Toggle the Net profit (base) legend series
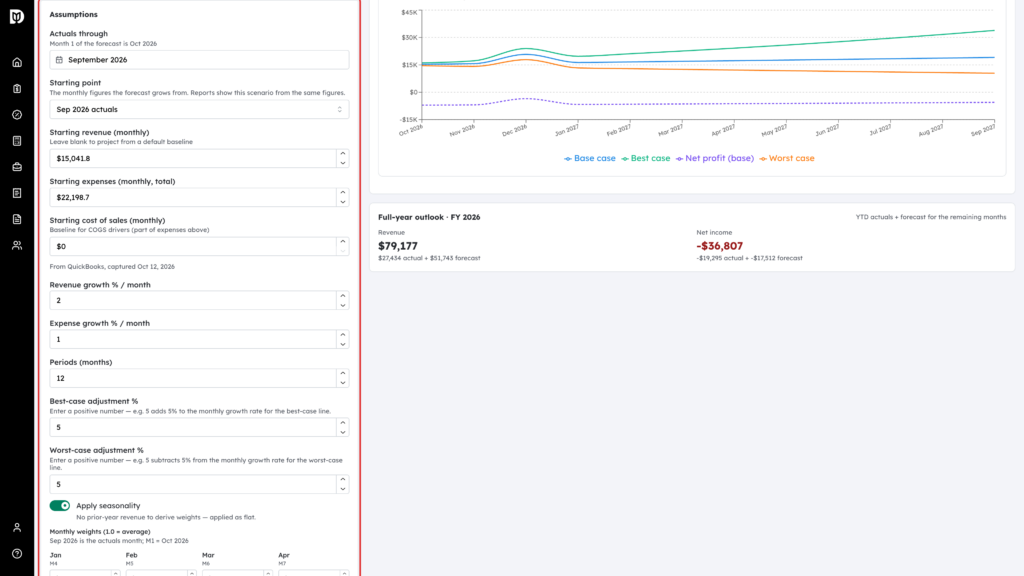Viewport: 1024px width, 576px height. 714,158
